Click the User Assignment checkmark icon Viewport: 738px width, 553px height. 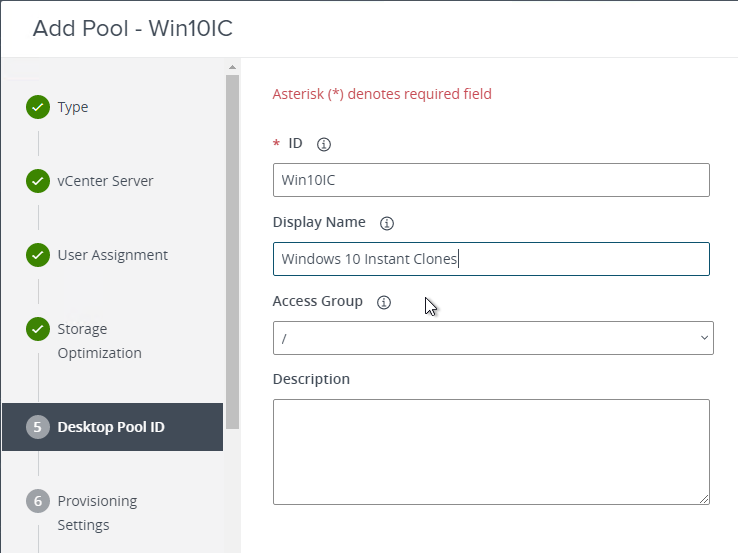click(x=38, y=255)
